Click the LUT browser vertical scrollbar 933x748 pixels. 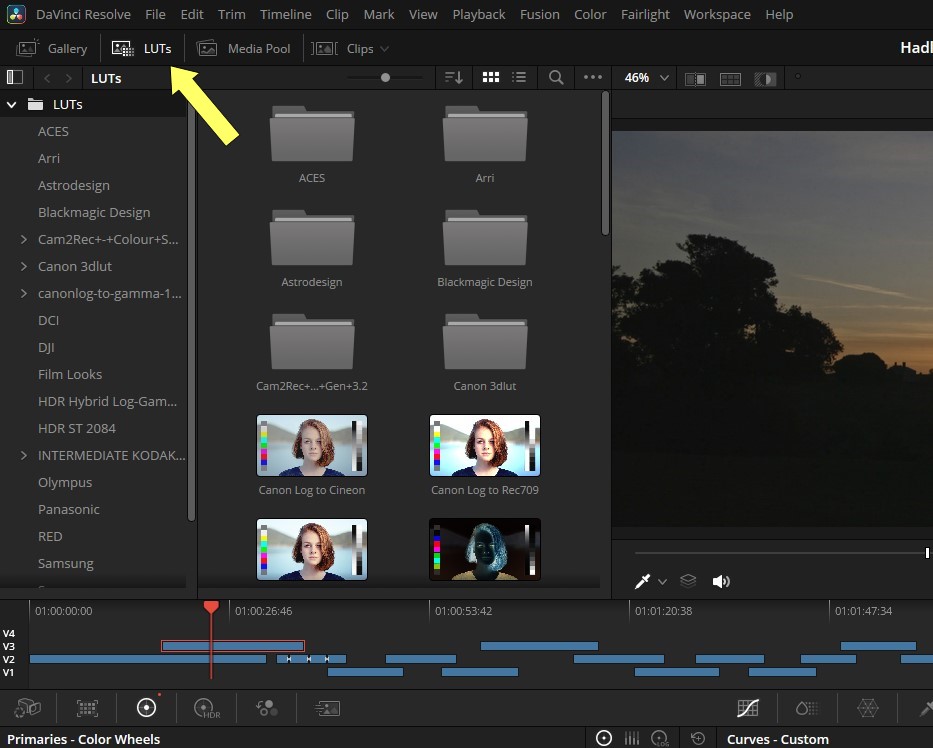(x=605, y=164)
